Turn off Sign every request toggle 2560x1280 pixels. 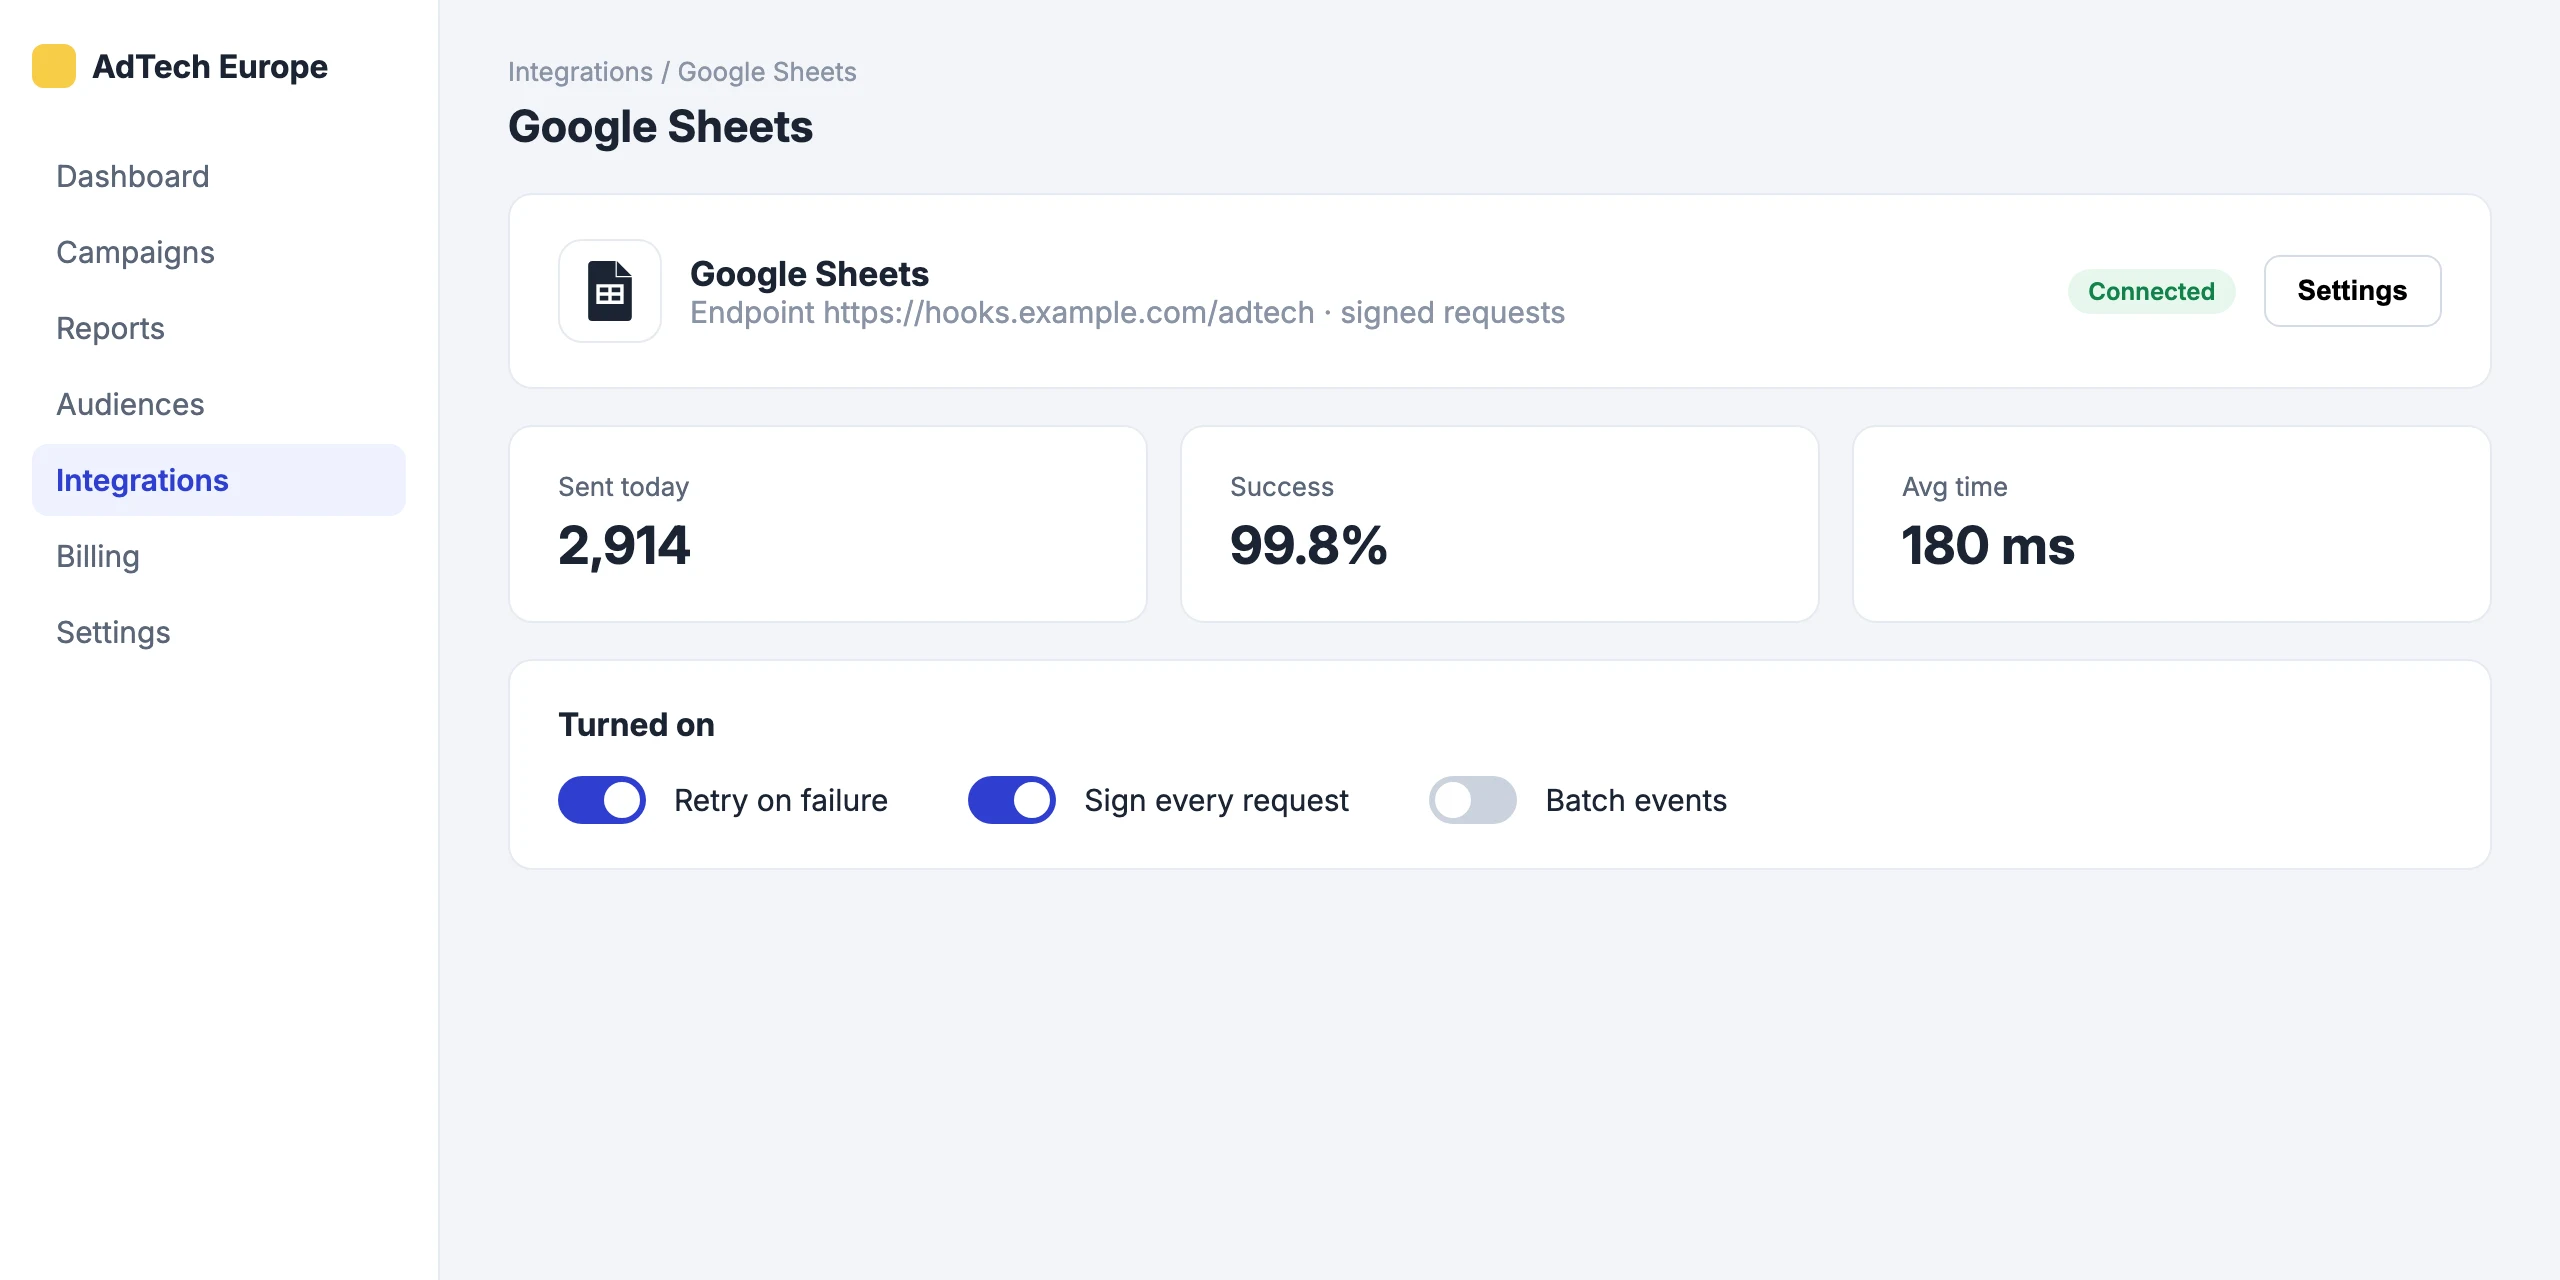[x=1012, y=800]
